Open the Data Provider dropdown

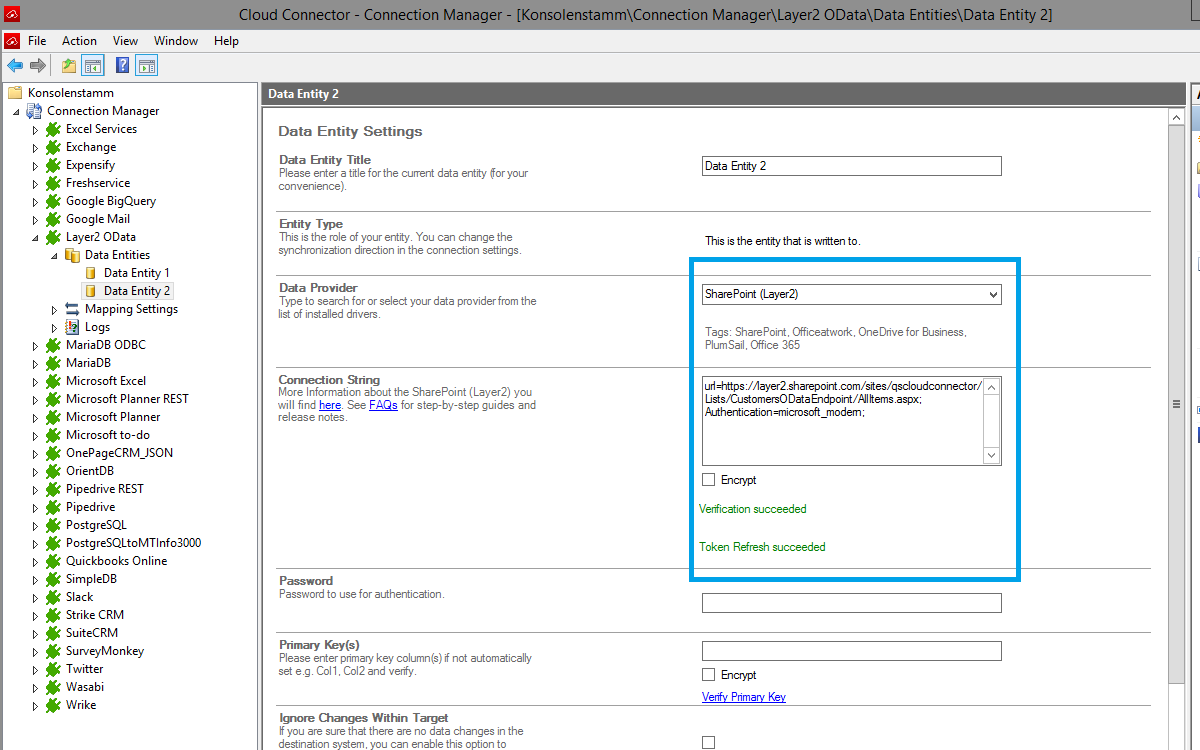point(851,294)
